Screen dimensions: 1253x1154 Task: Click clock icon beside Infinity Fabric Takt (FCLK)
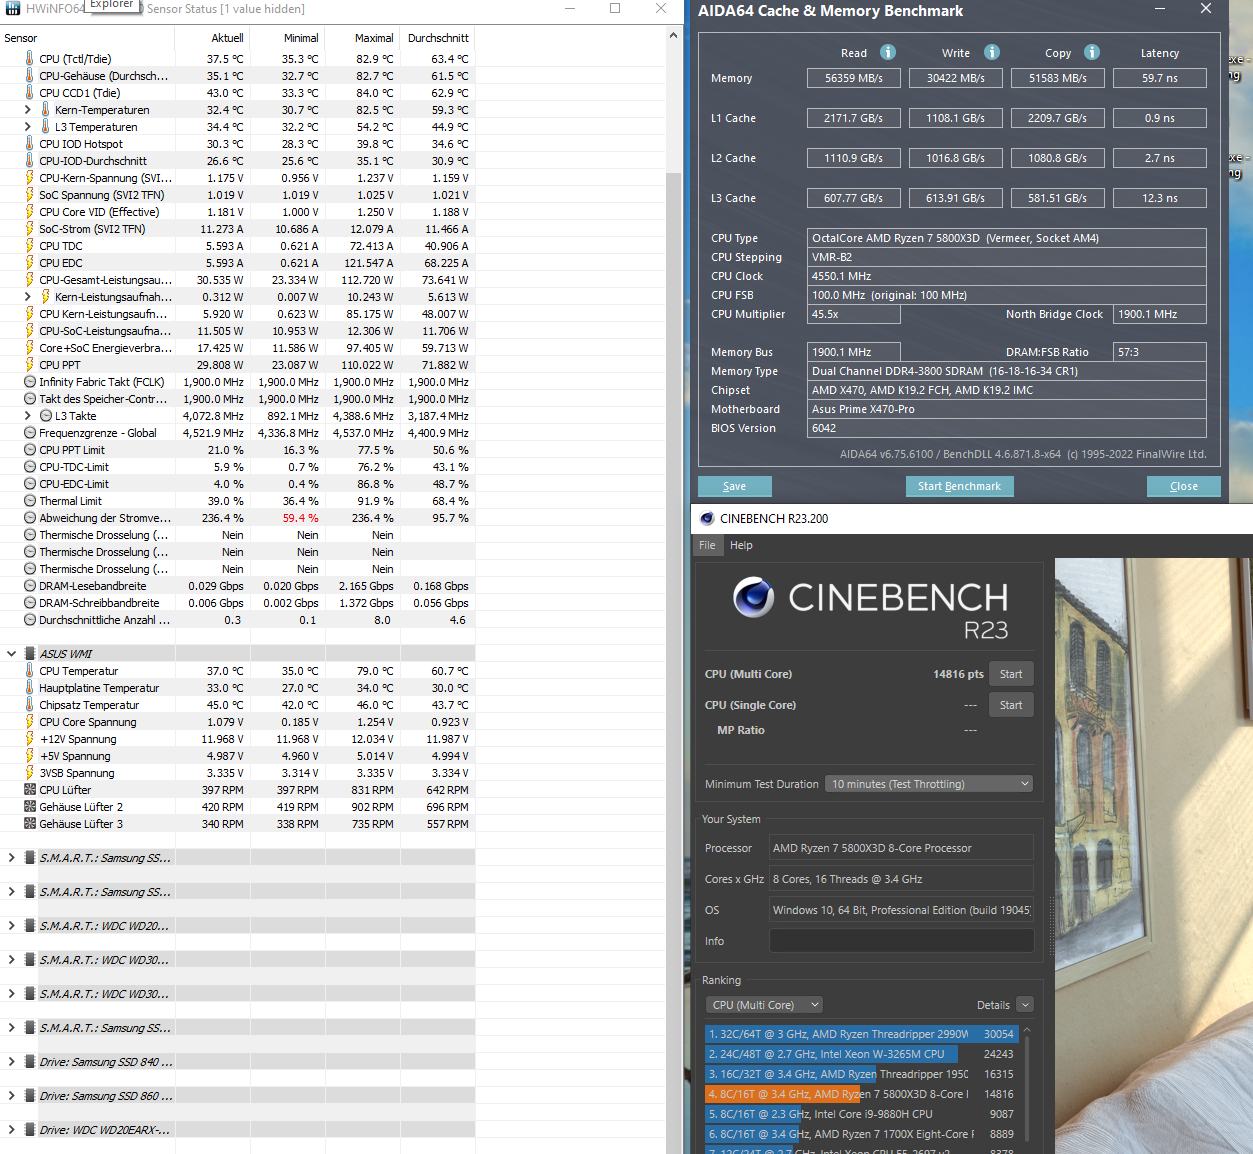tap(30, 382)
